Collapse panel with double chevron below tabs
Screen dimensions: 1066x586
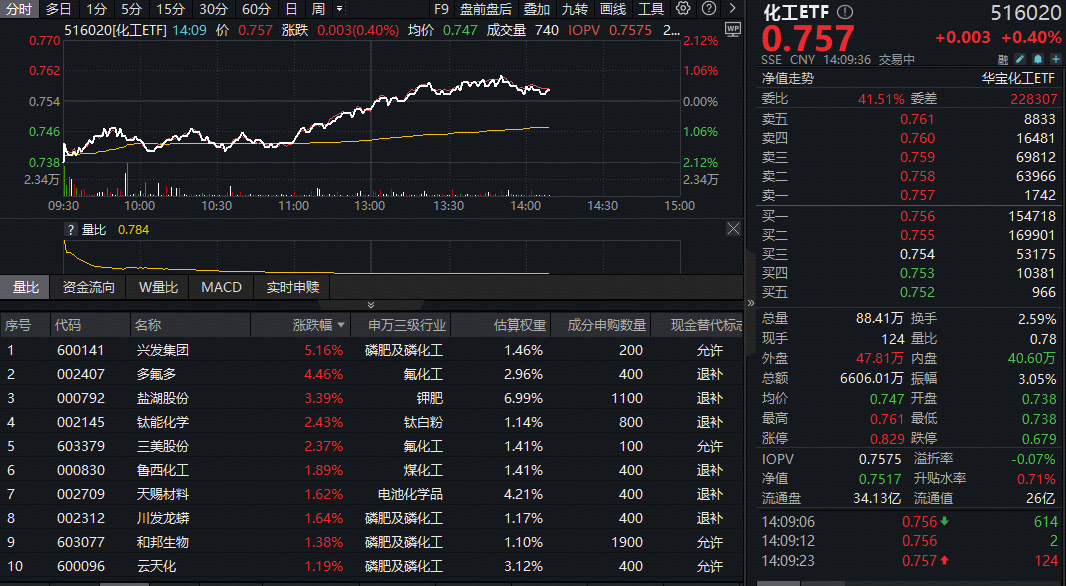(x=371, y=305)
